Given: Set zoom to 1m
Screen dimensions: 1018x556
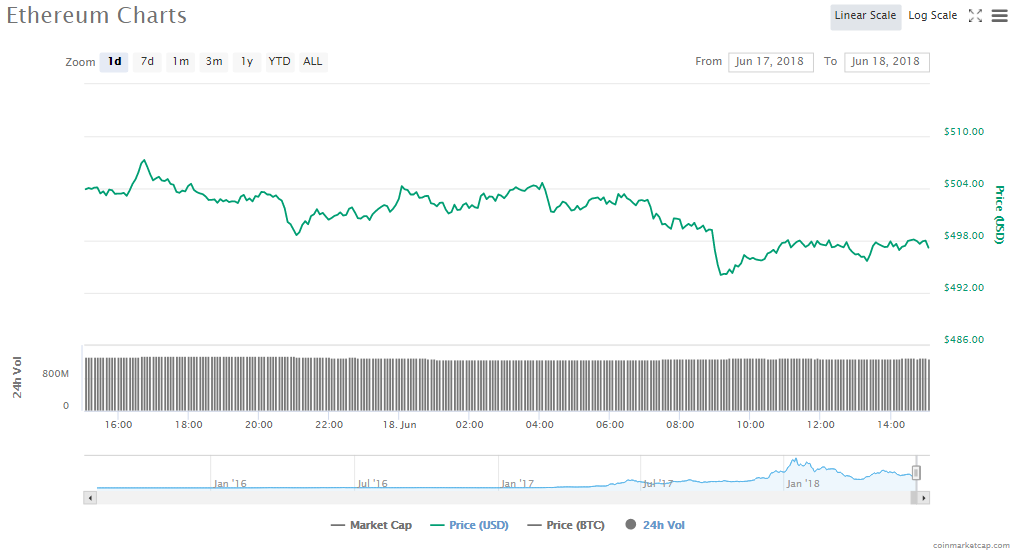Looking at the screenshot, I should pos(180,62).
